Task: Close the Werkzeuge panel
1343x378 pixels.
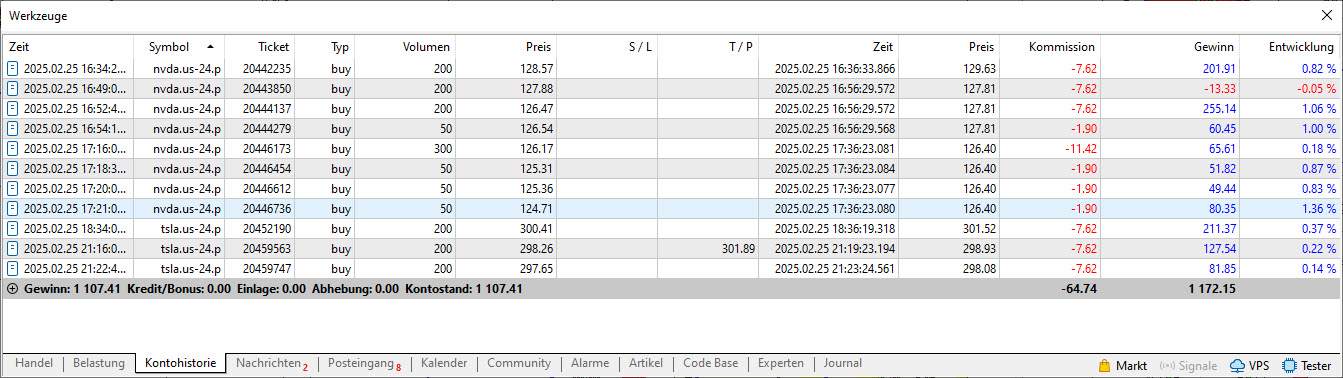Action: pos(1325,15)
